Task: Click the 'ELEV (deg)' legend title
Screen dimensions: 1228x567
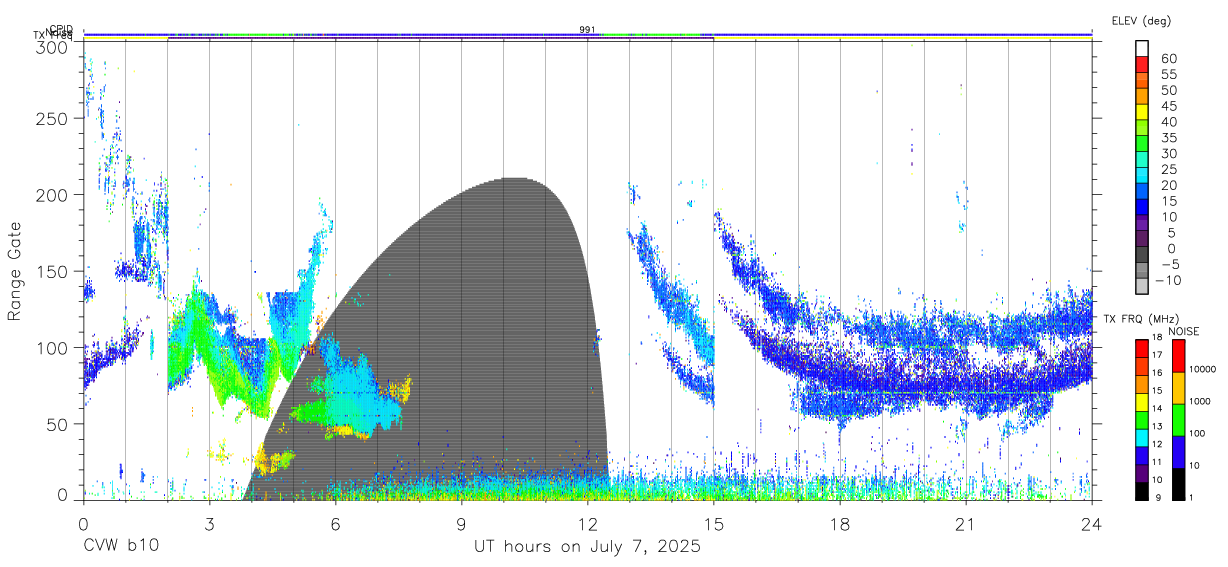Action: (x=1141, y=21)
